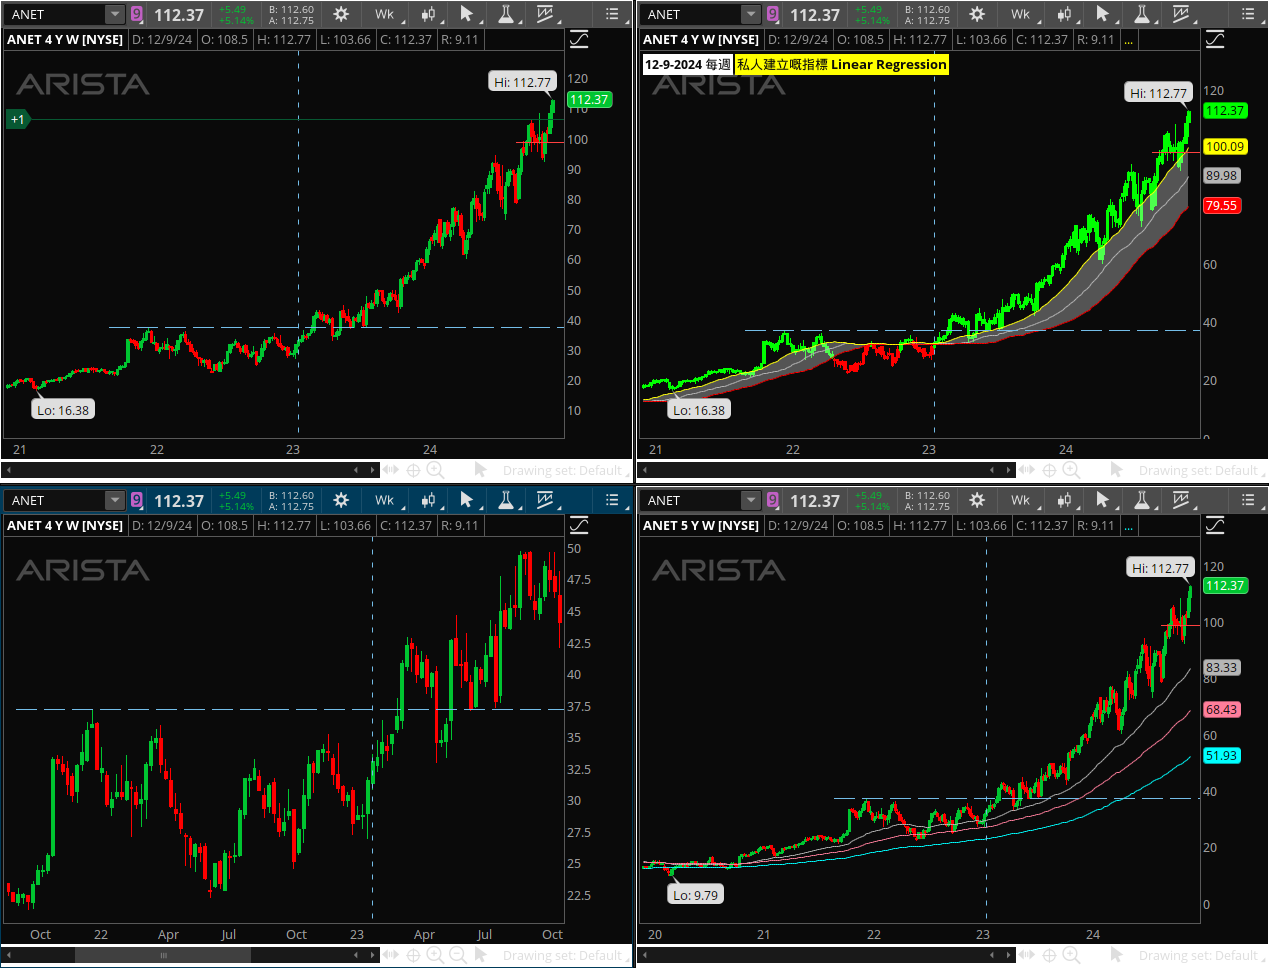Toggle chart mode curve icon in top-left chart
This screenshot has width=1269, height=968.
tap(579, 39)
